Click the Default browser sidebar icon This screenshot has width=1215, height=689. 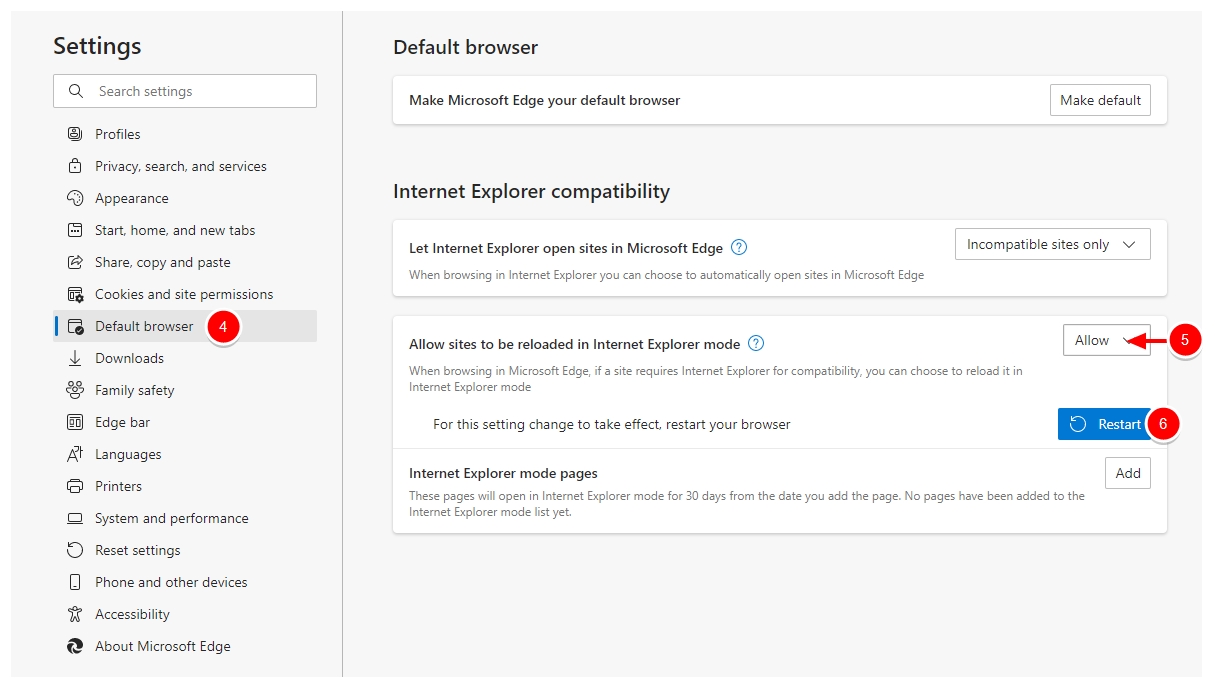pyautogui.click(x=75, y=326)
